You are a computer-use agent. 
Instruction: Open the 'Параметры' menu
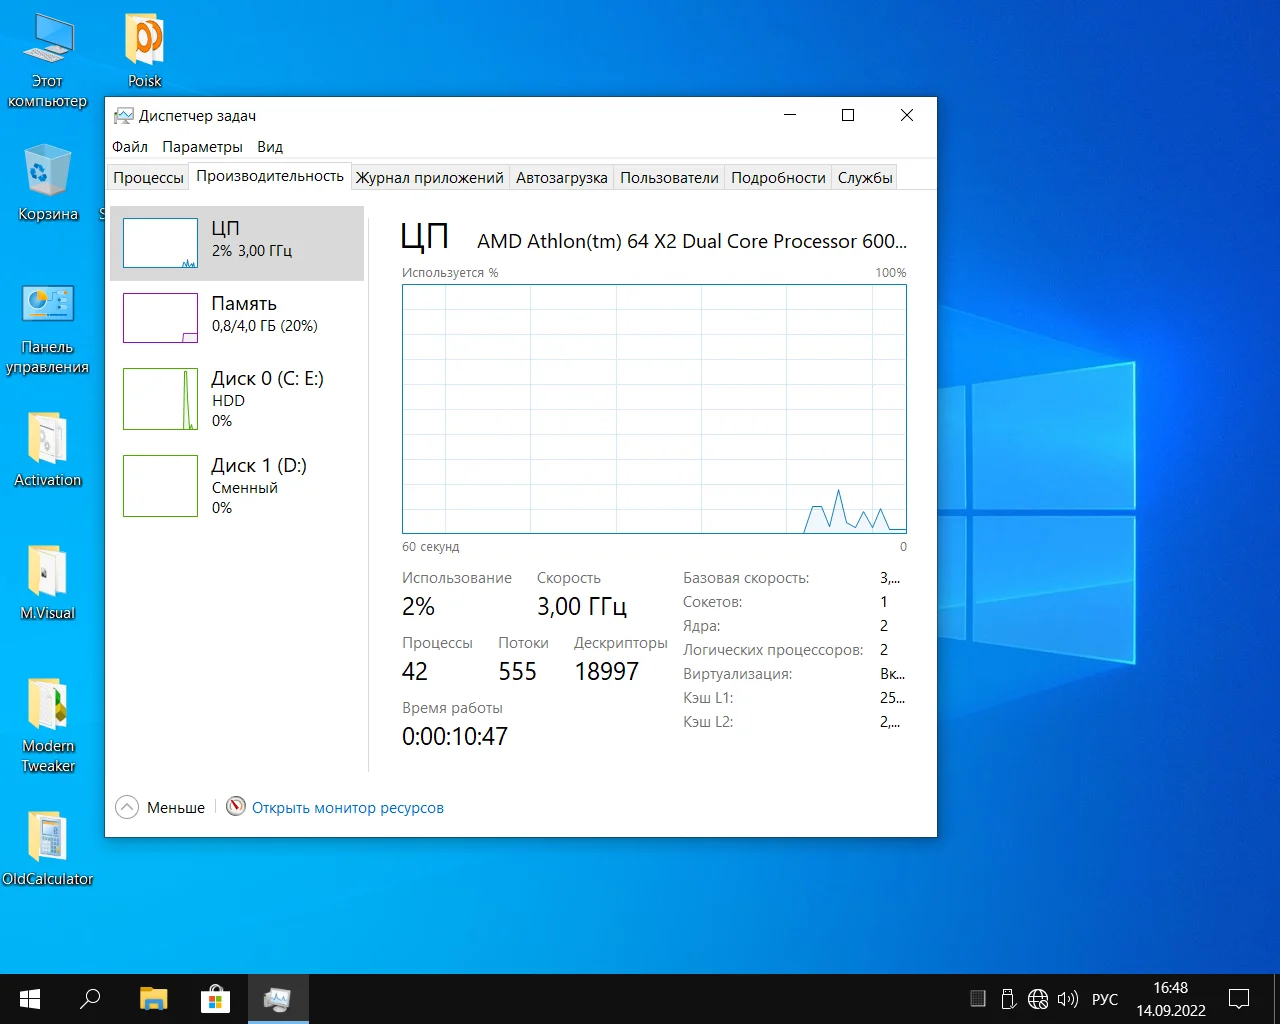202,147
